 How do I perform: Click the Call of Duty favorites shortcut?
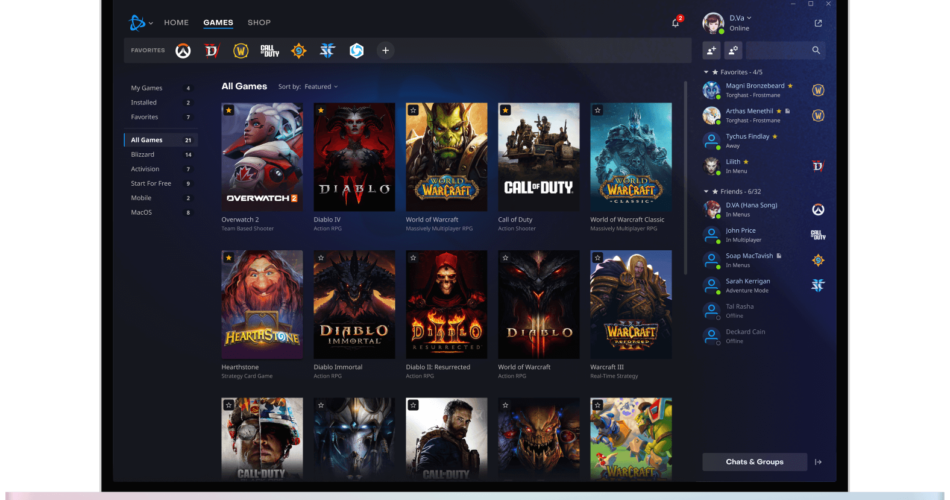click(269, 50)
